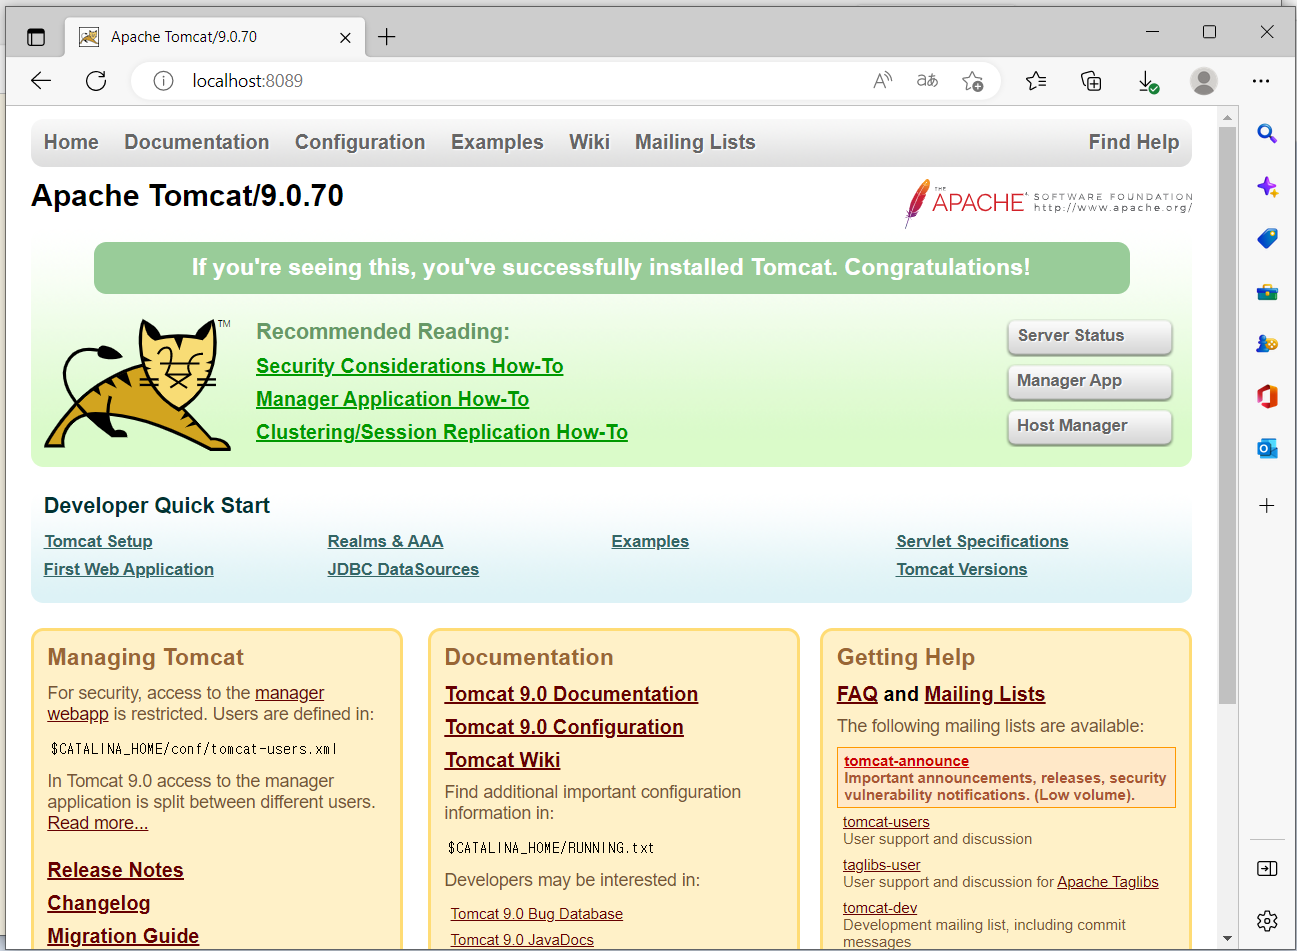Click the Tomcat cat logo image
Viewport: 1297px width, 951px height.
(x=137, y=384)
